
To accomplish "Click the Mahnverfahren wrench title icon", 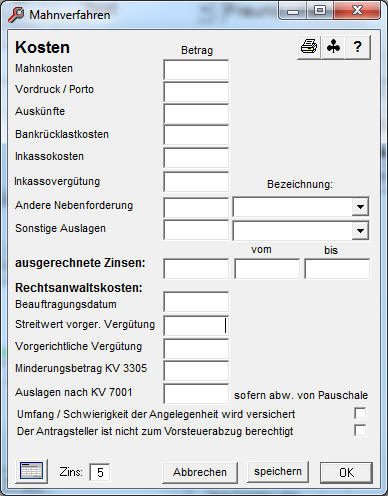I will (16, 15).
